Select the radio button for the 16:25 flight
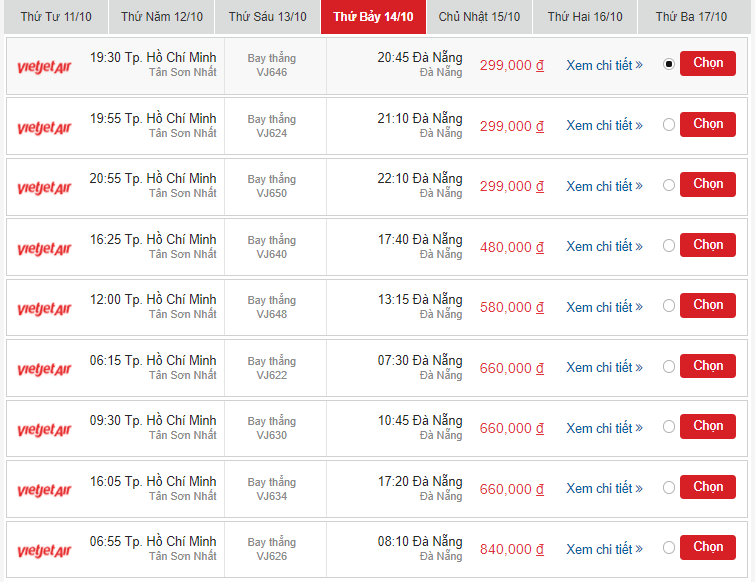 [x=669, y=246]
